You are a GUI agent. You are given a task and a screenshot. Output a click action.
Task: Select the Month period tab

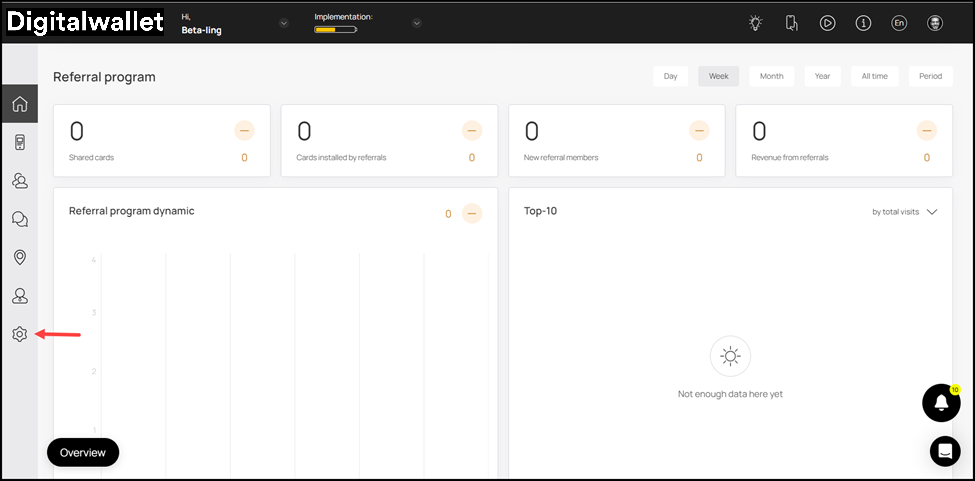772,76
